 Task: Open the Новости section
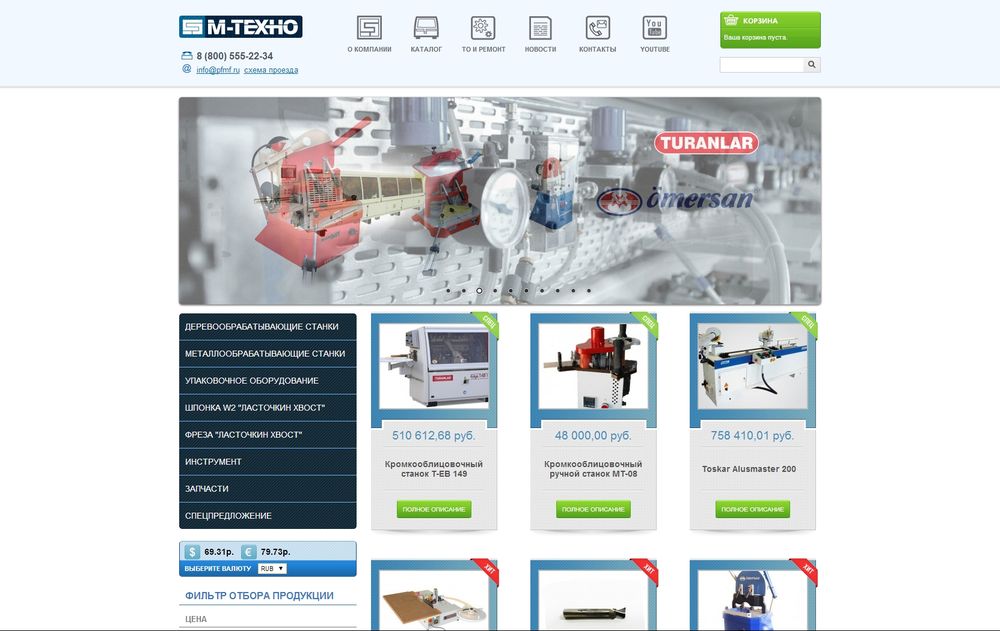540,34
